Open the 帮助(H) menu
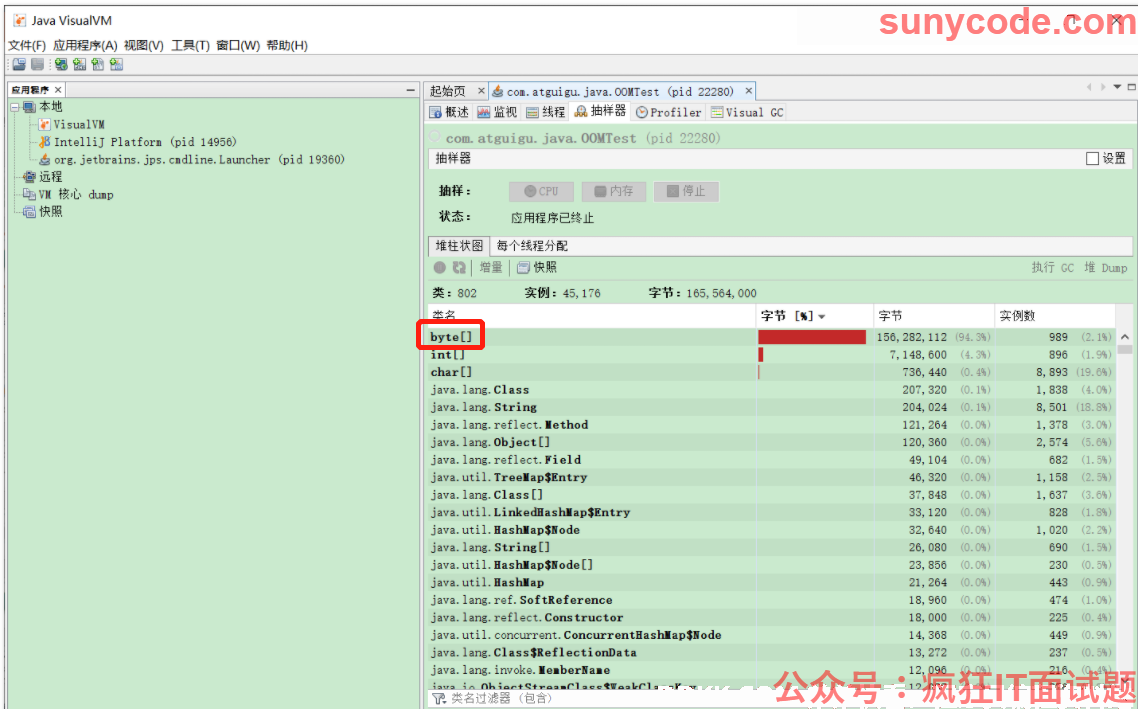The height and width of the screenshot is (709, 1138). pyautogui.click(x=287, y=45)
